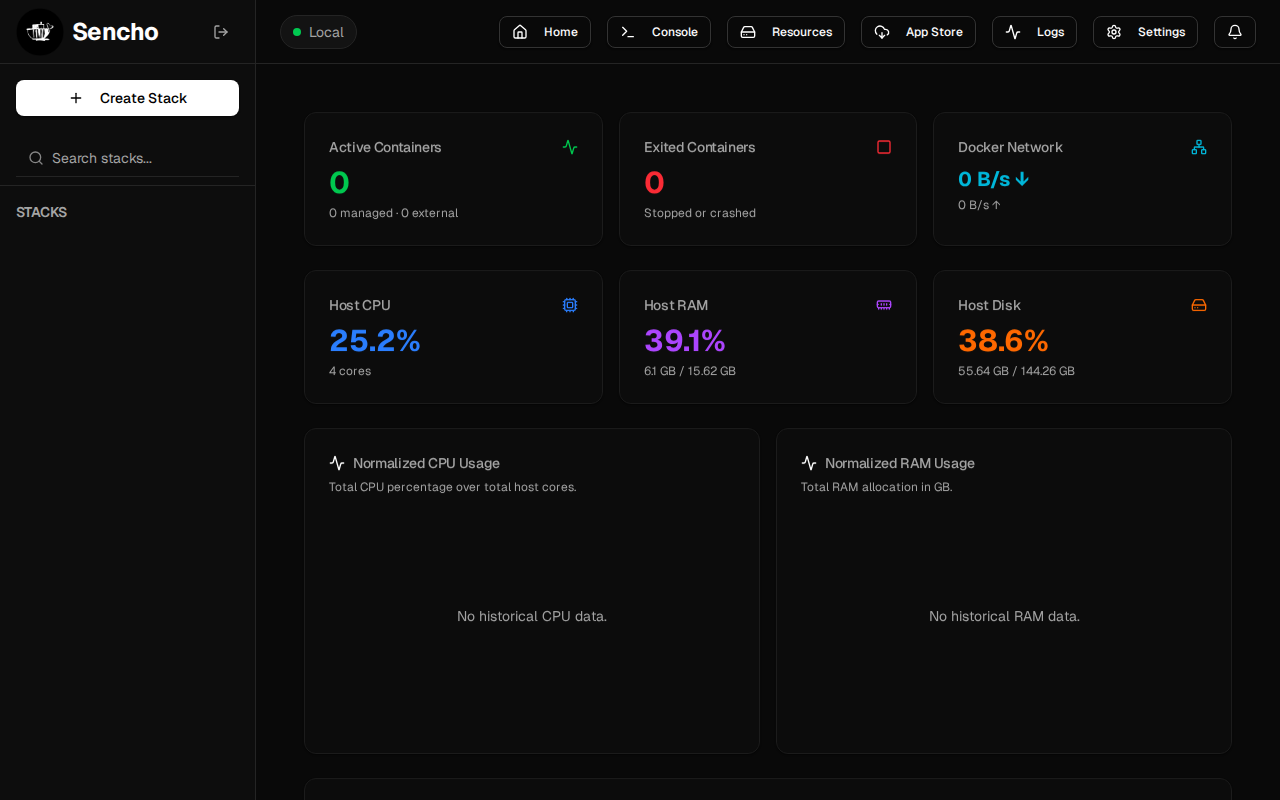Click the Docker Network topology icon
The width and height of the screenshot is (1280, 800).
click(x=1199, y=147)
